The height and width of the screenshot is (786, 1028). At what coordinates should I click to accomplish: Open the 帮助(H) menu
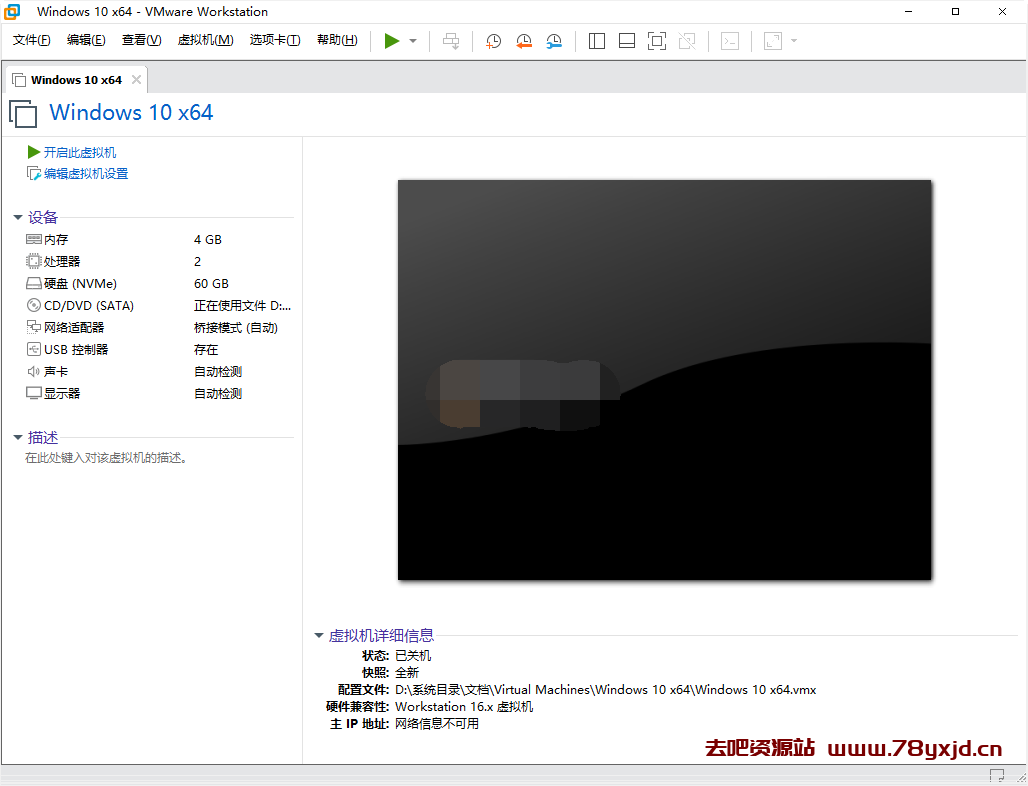(337, 40)
